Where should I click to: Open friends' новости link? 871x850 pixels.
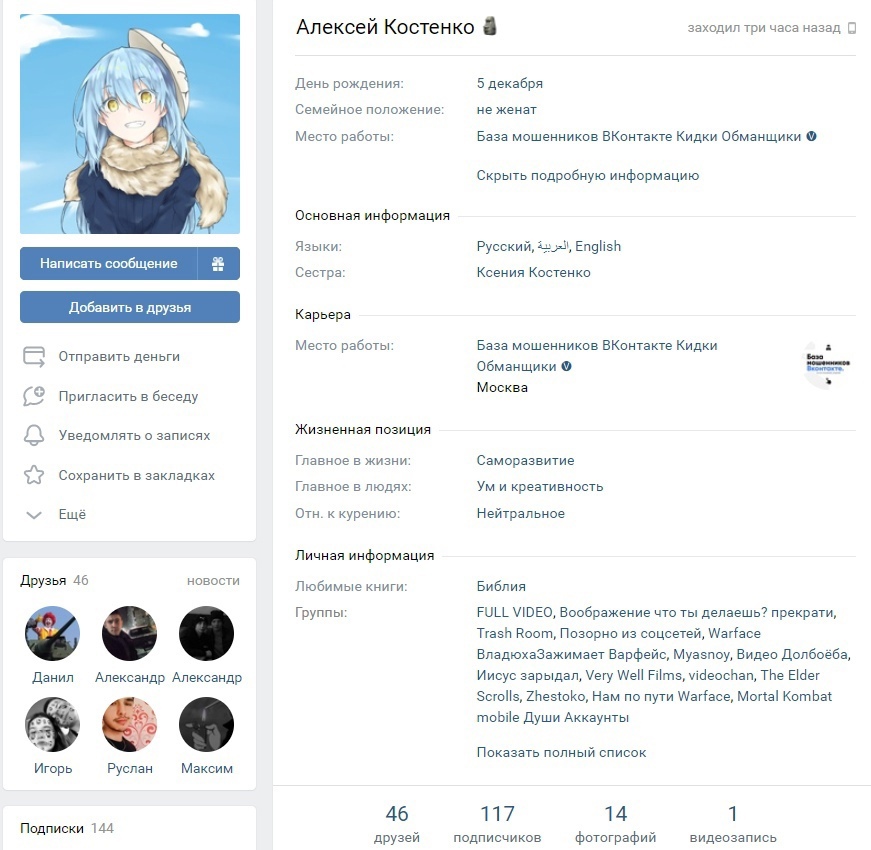213,581
